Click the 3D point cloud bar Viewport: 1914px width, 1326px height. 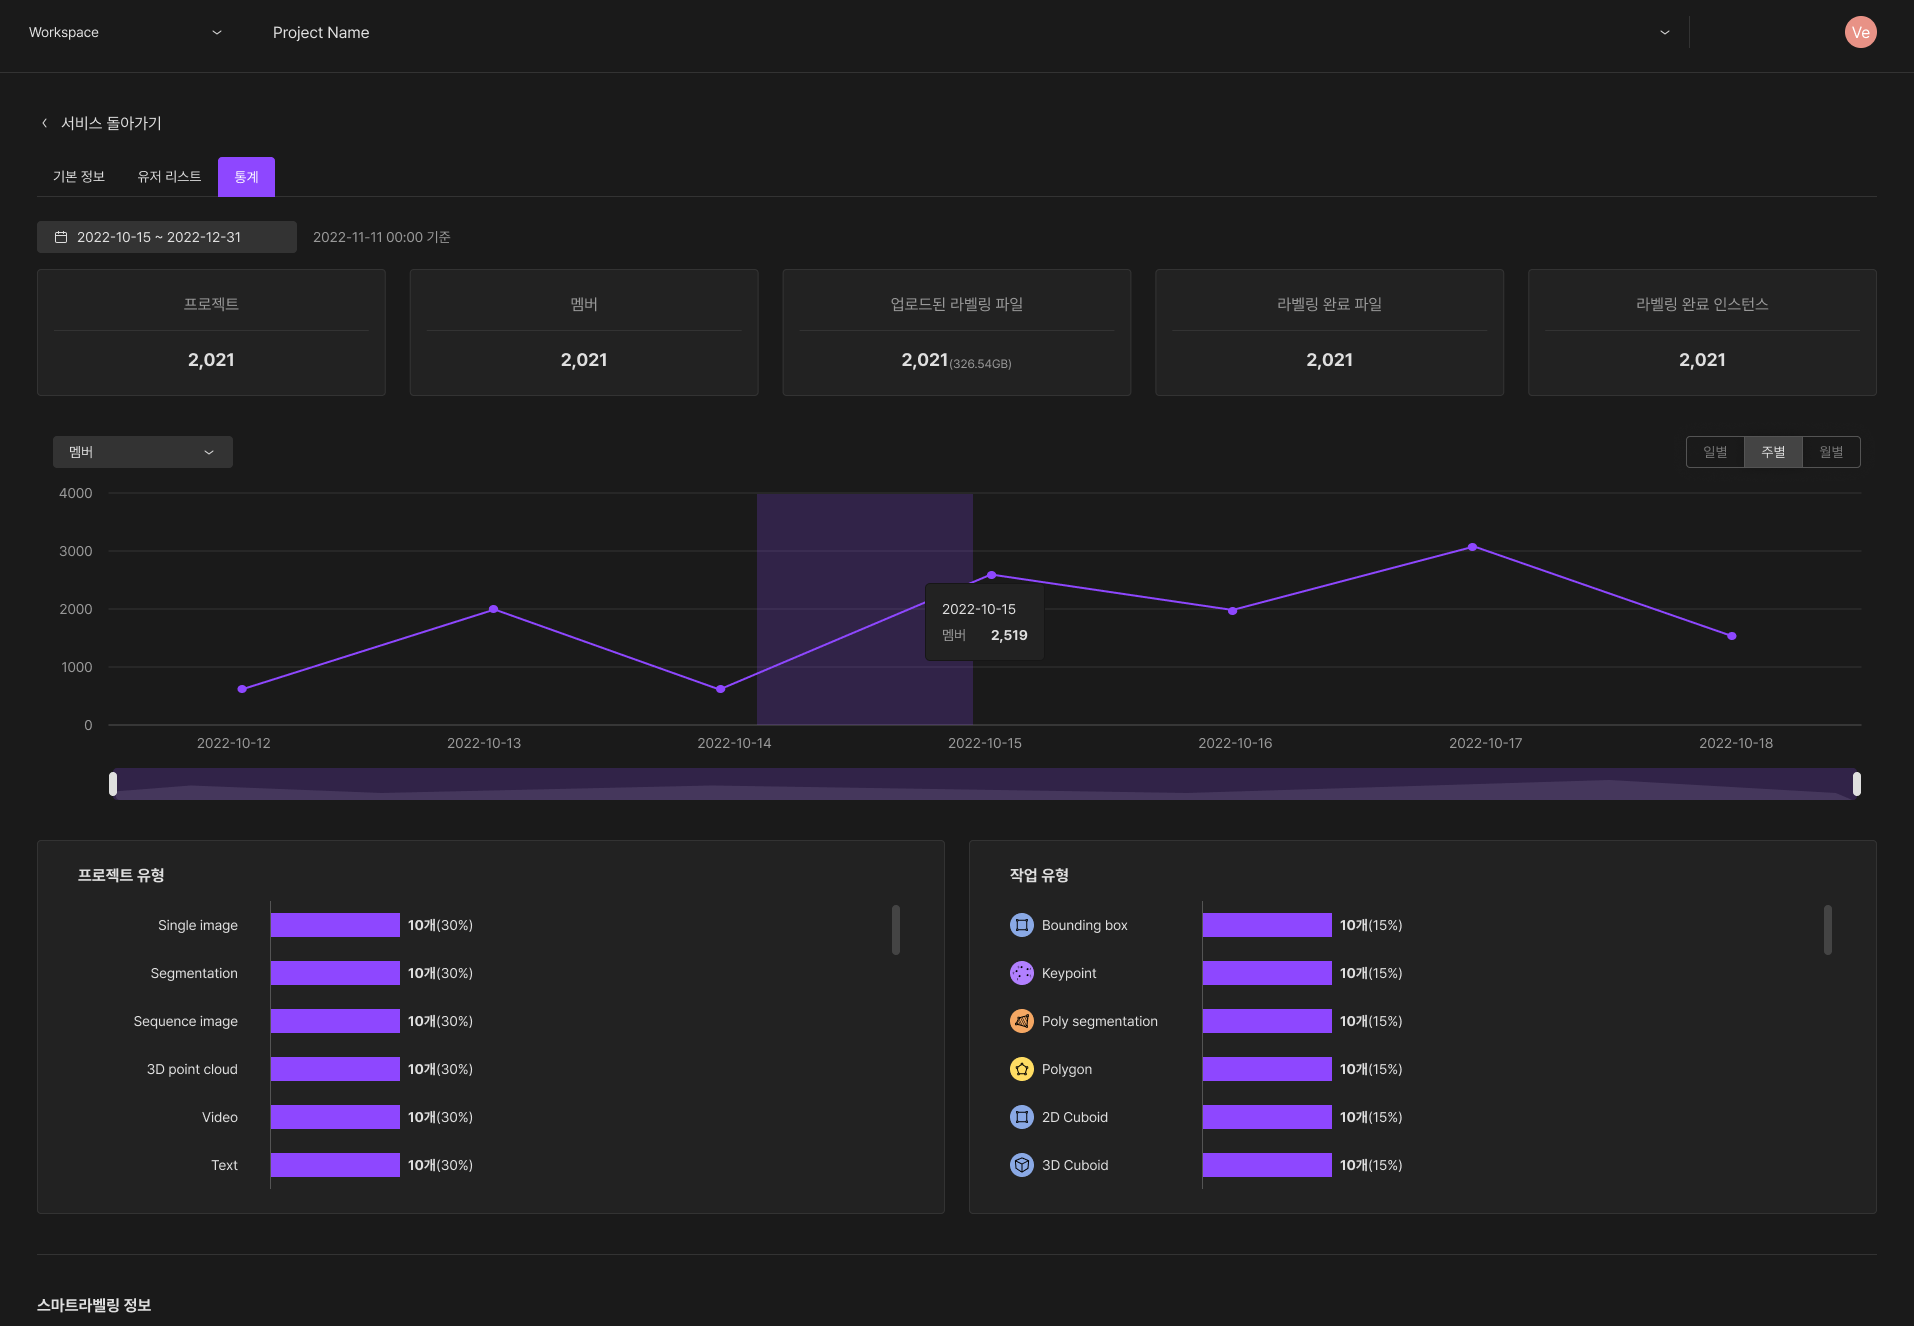coord(335,1069)
